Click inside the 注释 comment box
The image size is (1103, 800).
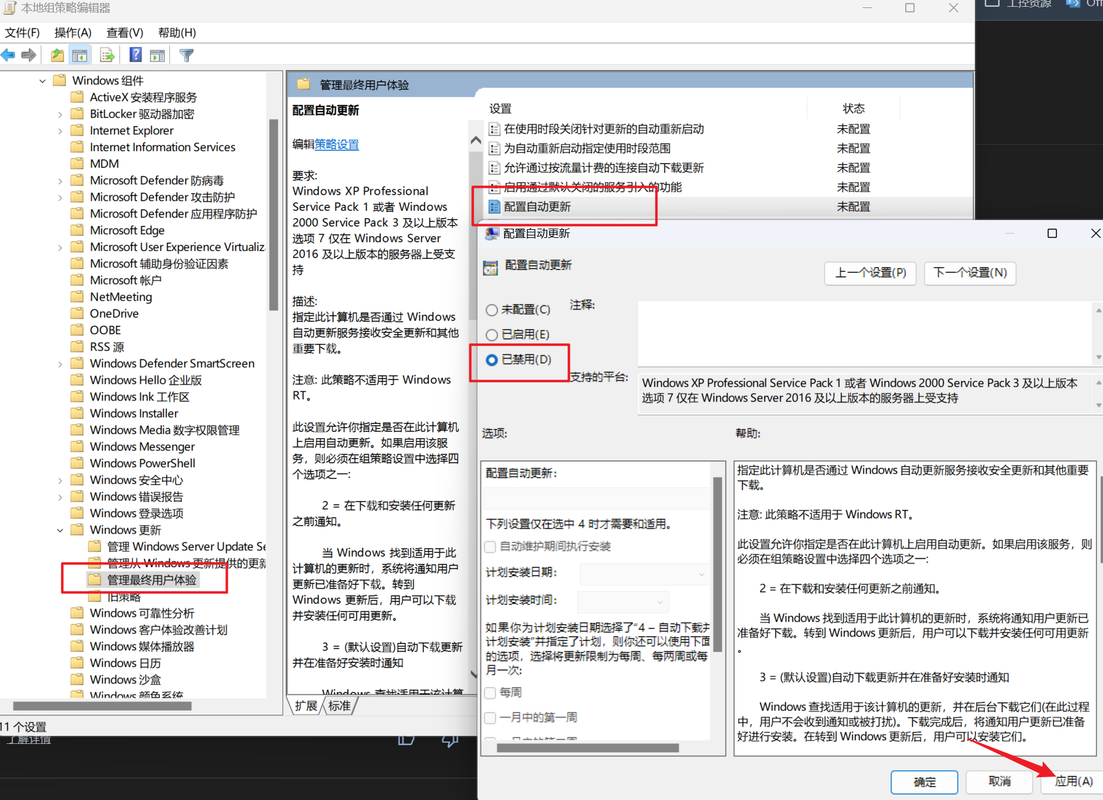[x=865, y=333]
